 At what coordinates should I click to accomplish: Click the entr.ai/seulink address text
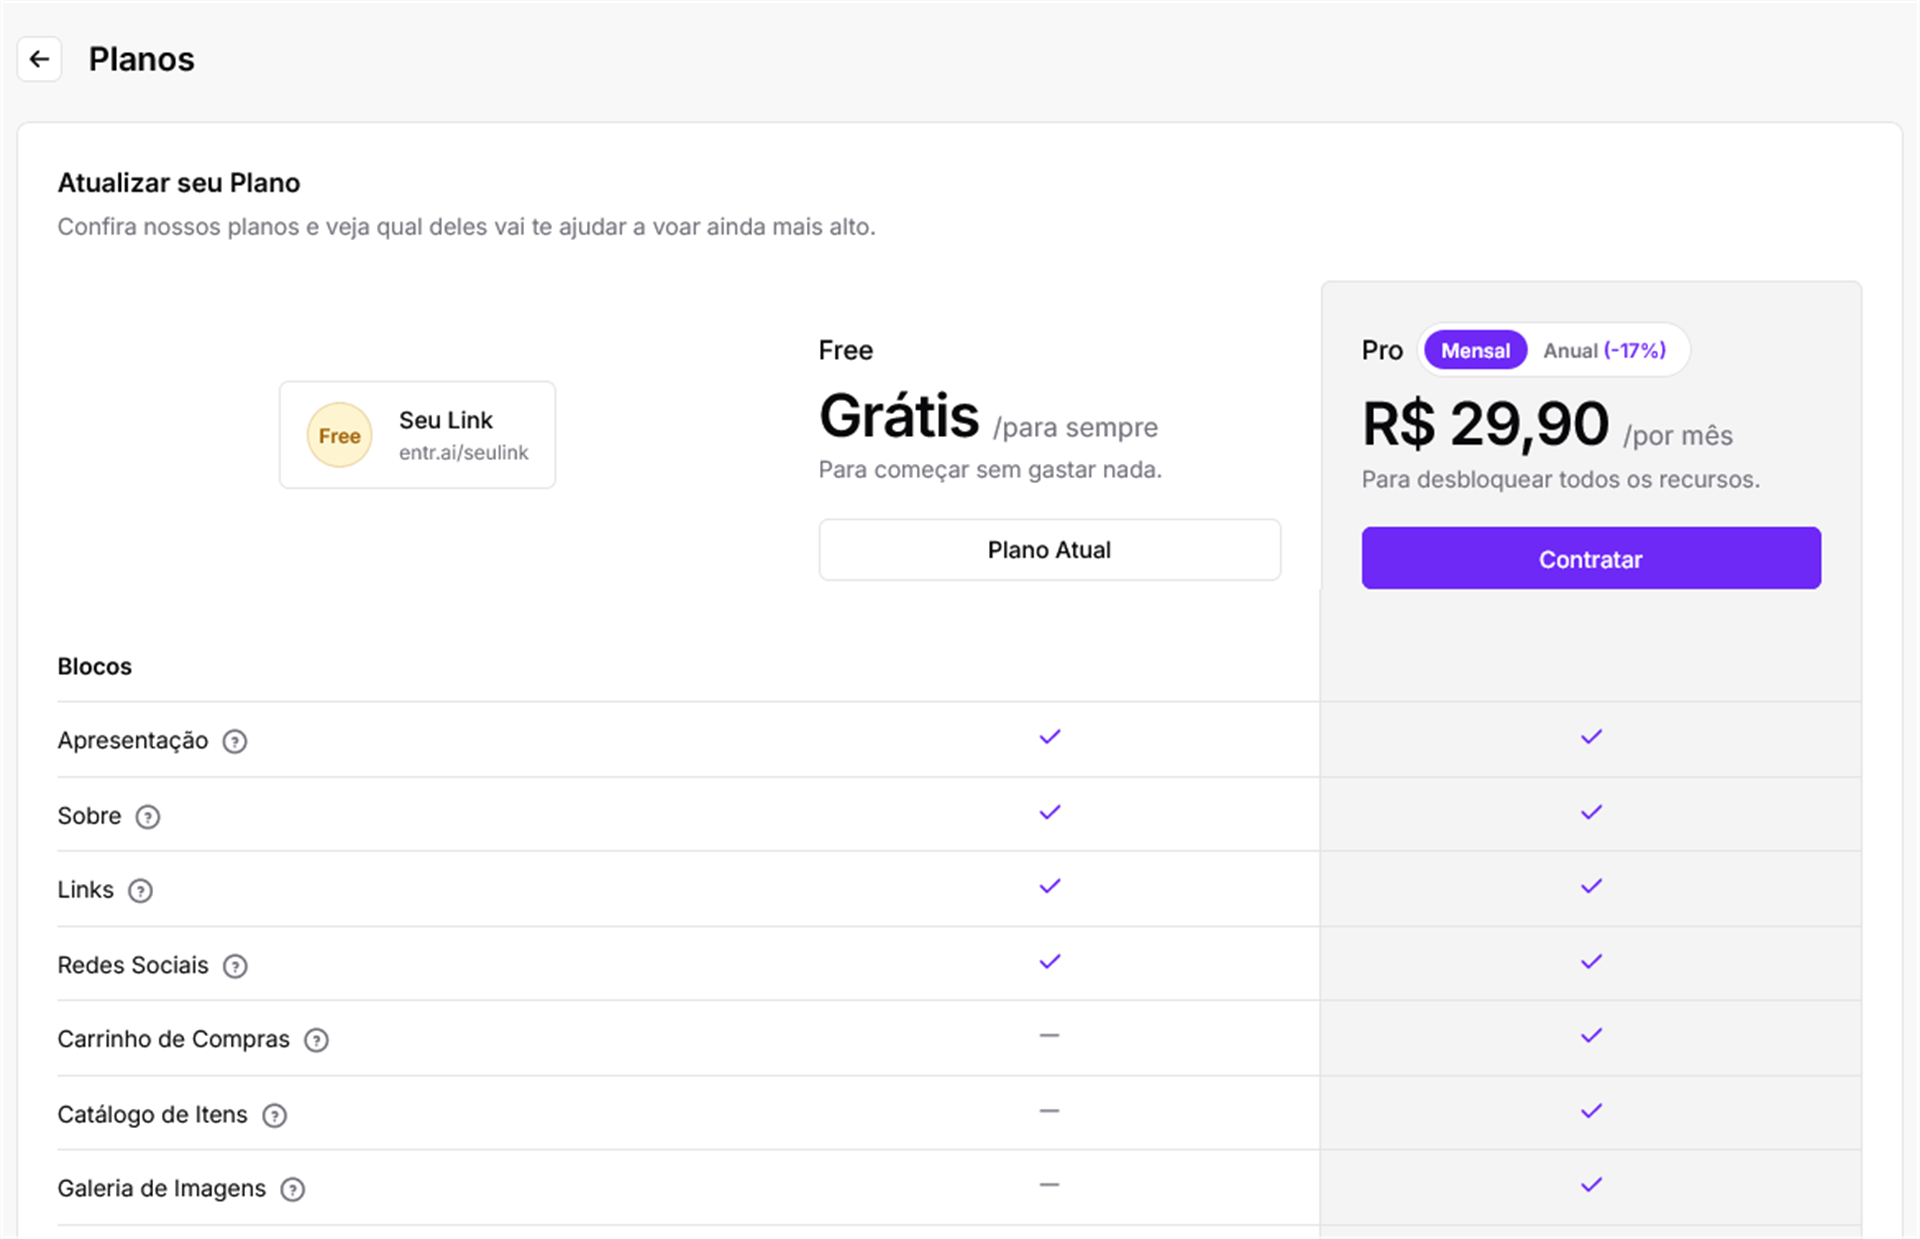[x=463, y=453]
